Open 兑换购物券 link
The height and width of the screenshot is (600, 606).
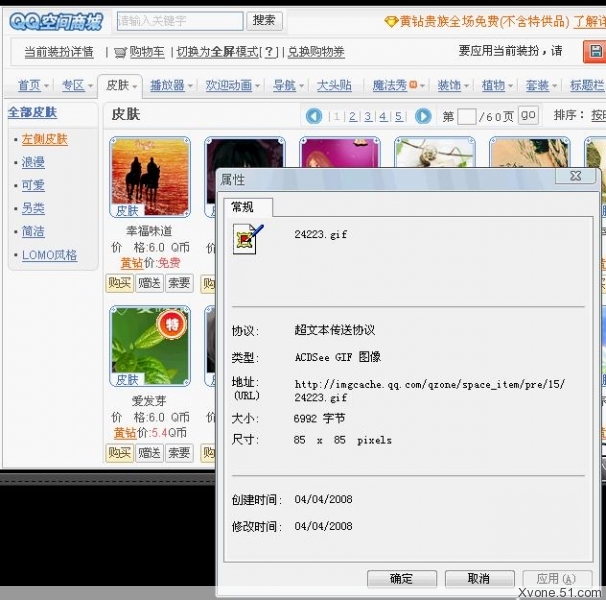click(316, 52)
